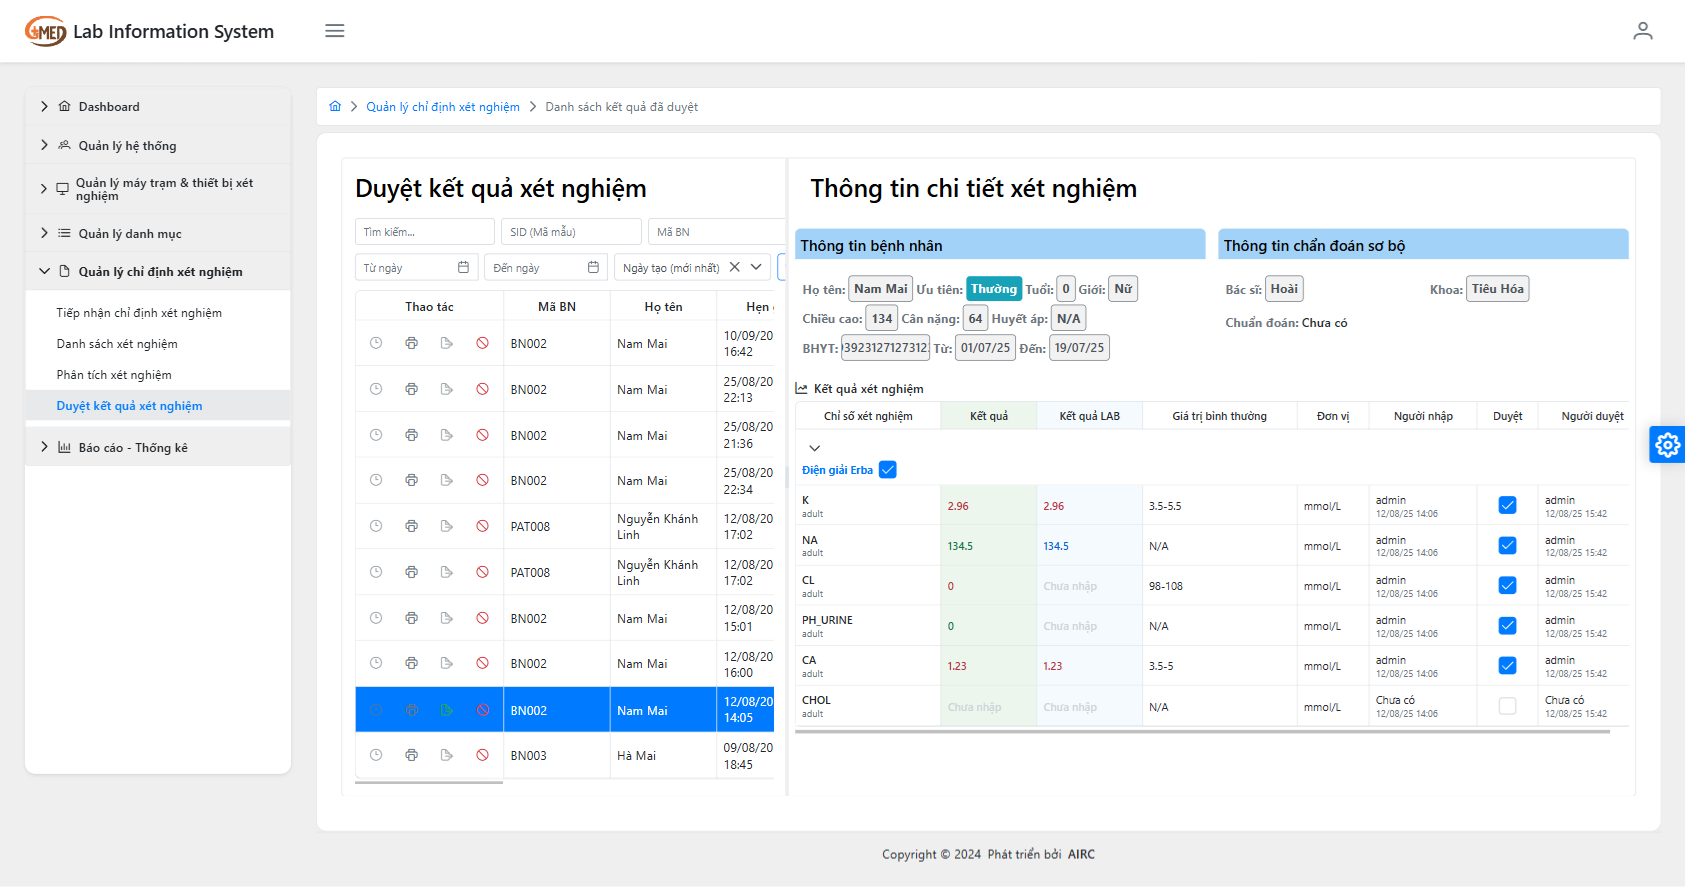Toggle the Điện giải Erba checkbox
The height and width of the screenshot is (889, 1685).
887,470
